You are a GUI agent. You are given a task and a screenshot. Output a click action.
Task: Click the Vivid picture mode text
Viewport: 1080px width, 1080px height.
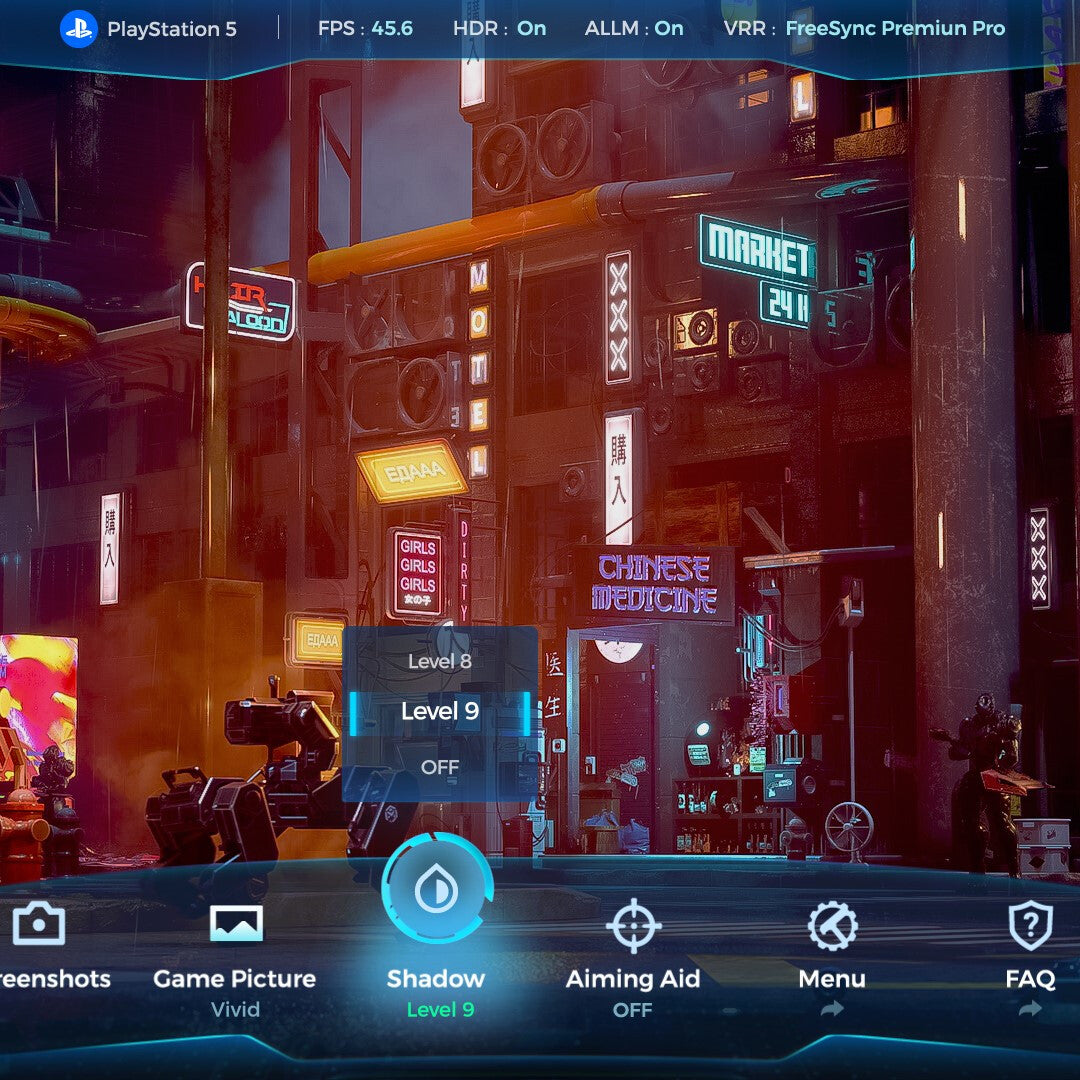coord(235,1010)
